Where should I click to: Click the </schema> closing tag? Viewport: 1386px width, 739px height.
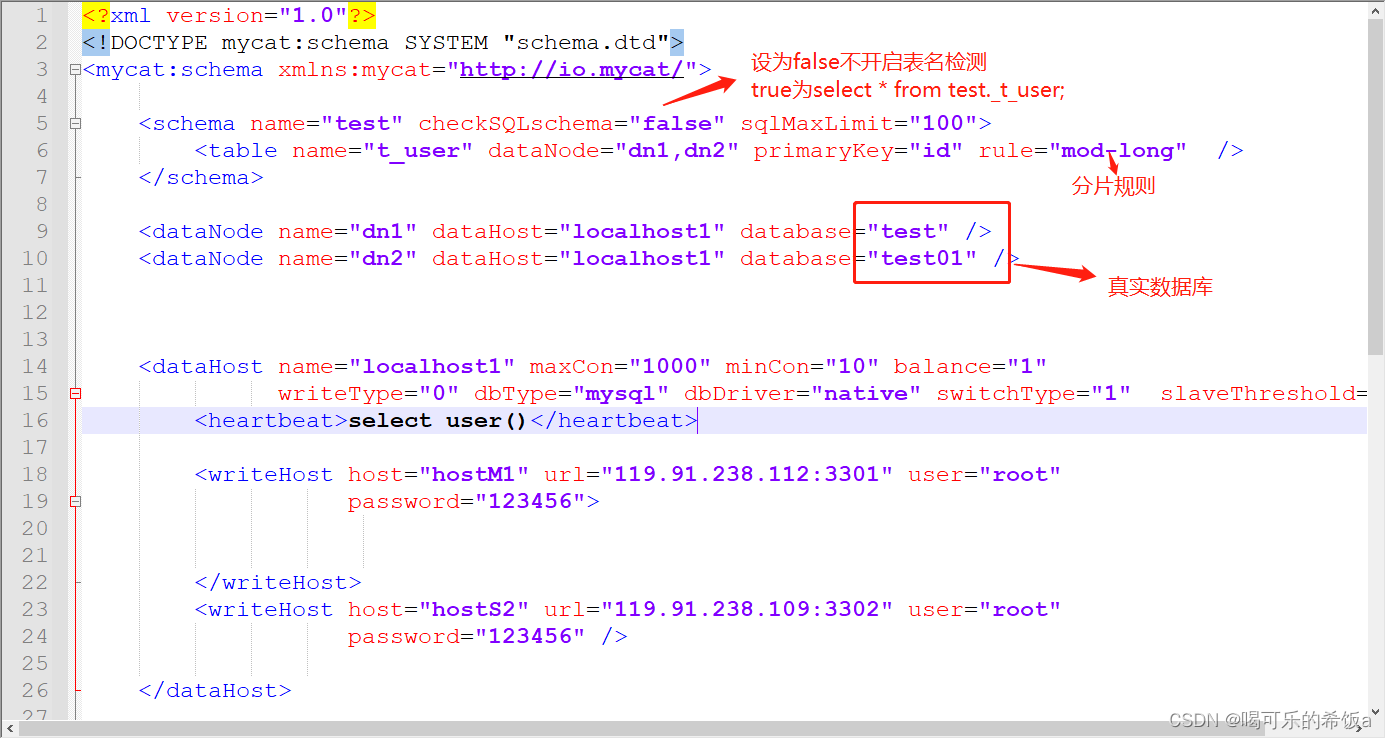[201, 178]
